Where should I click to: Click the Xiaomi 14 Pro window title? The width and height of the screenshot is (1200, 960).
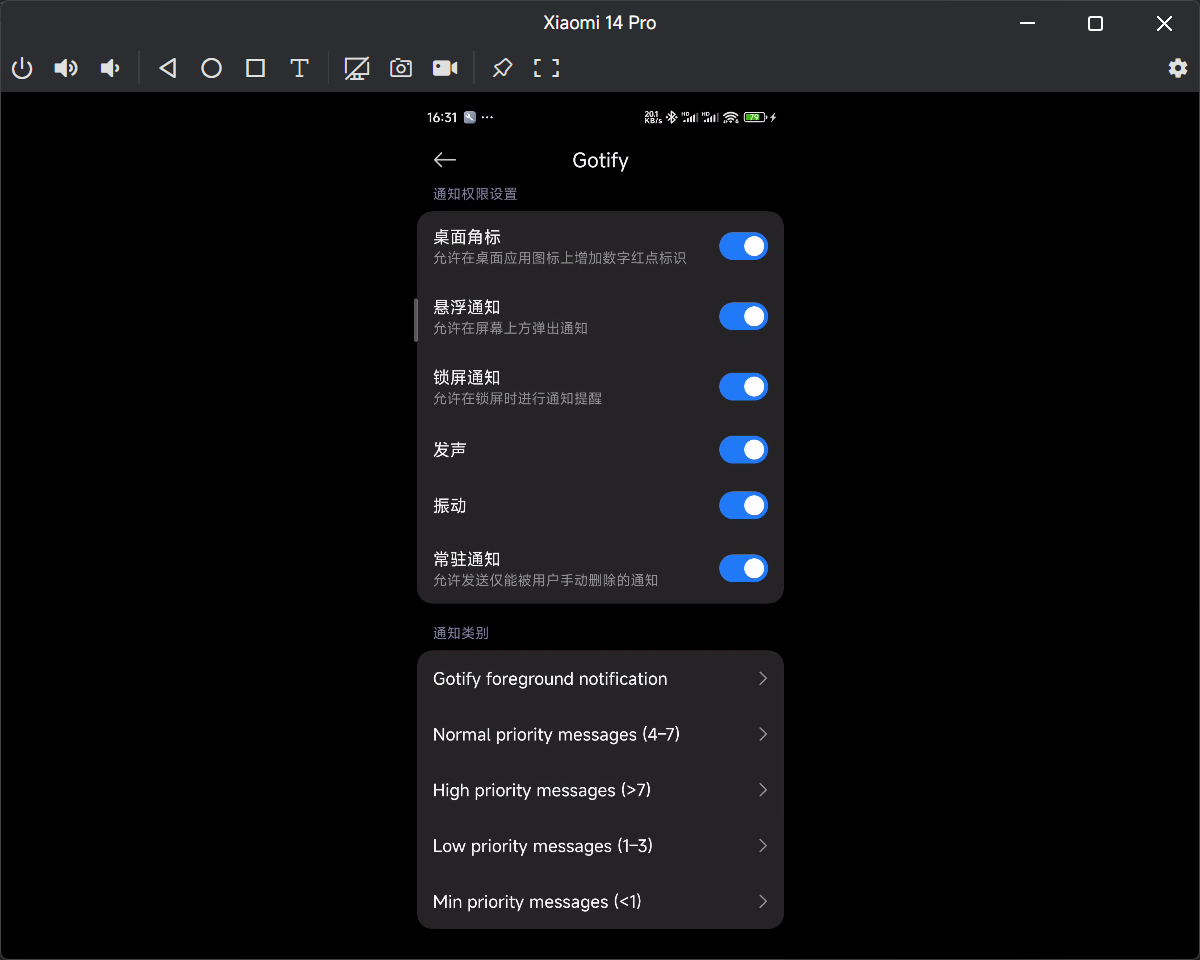click(x=600, y=23)
